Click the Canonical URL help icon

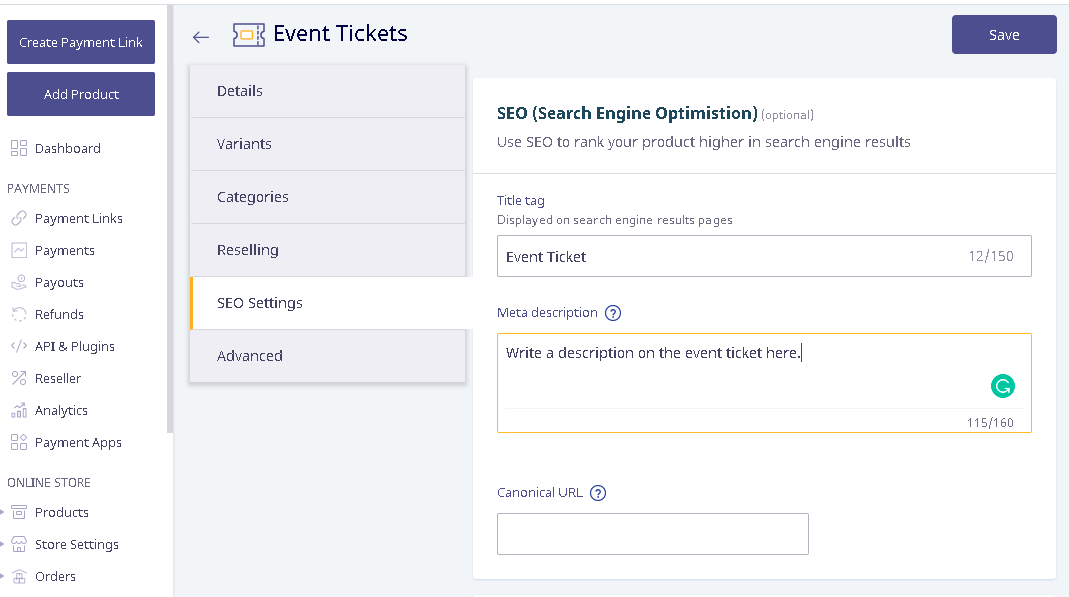point(598,493)
